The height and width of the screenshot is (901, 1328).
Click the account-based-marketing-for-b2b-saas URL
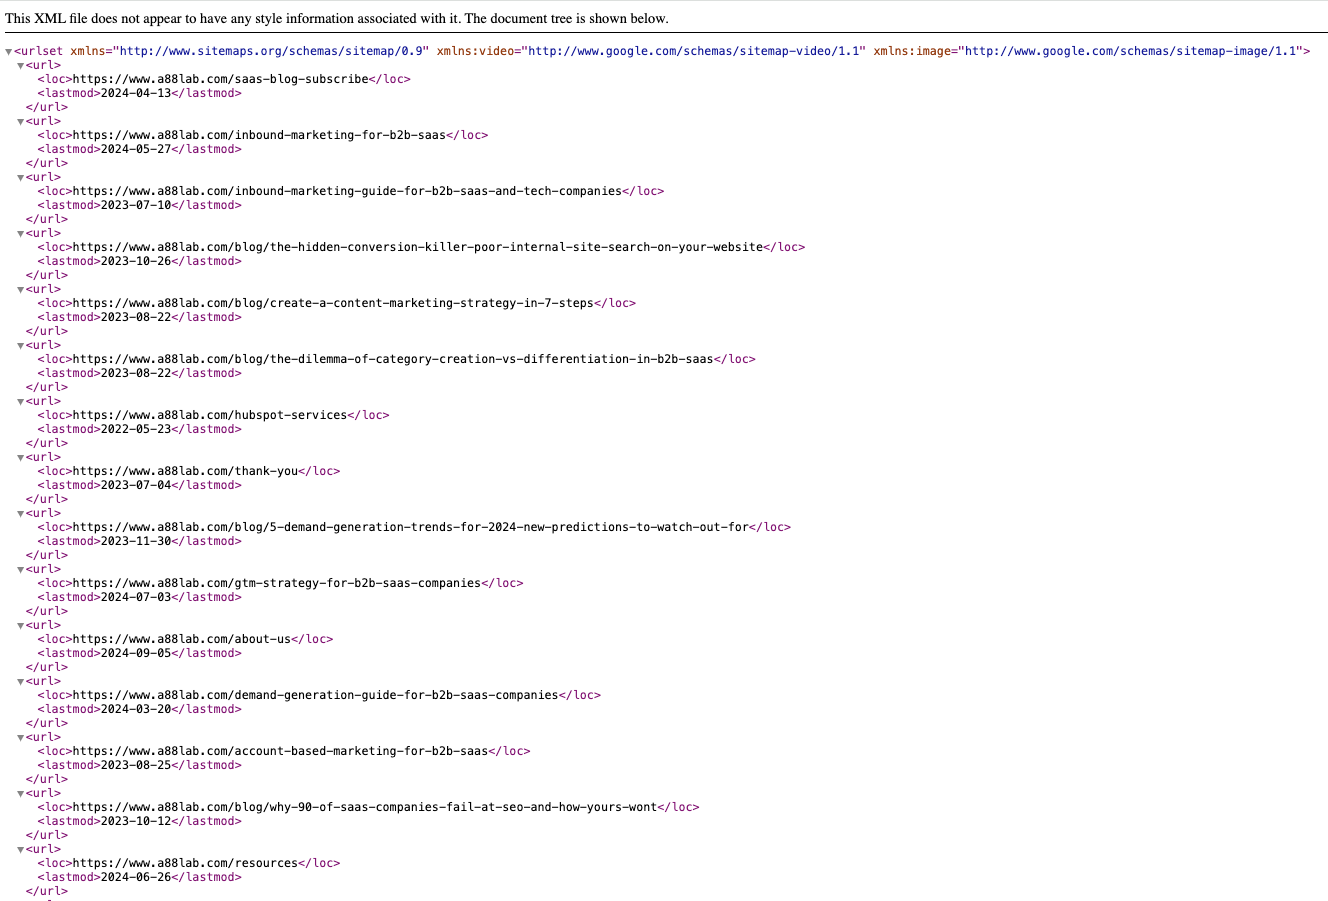[280, 751]
